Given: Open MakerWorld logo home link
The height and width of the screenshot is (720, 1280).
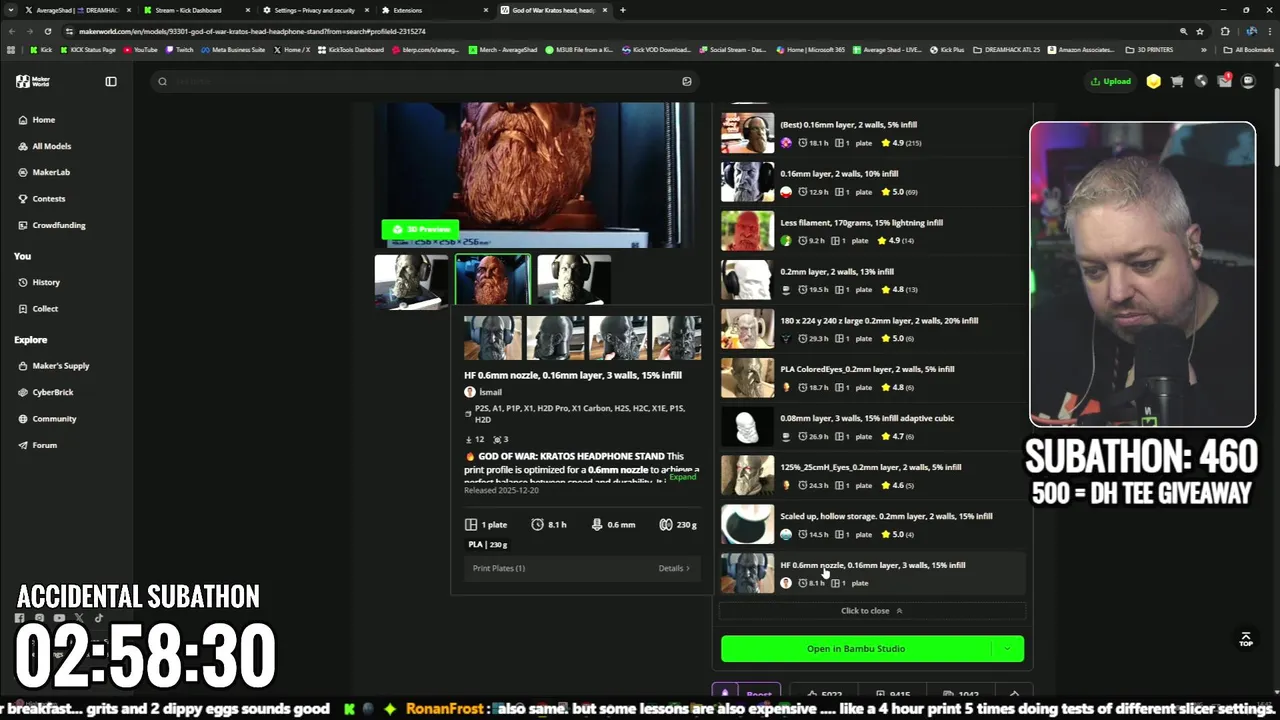Looking at the screenshot, I should pyautogui.click(x=32, y=81).
